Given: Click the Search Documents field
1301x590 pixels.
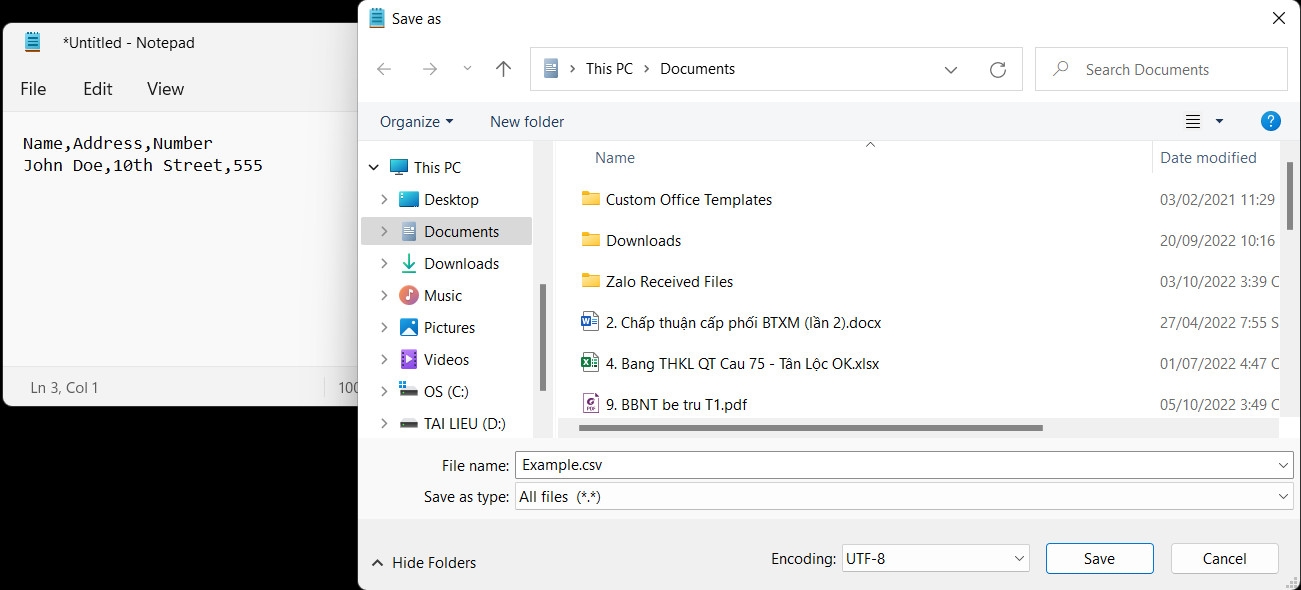Looking at the screenshot, I should pyautogui.click(x=1161, y=69).
